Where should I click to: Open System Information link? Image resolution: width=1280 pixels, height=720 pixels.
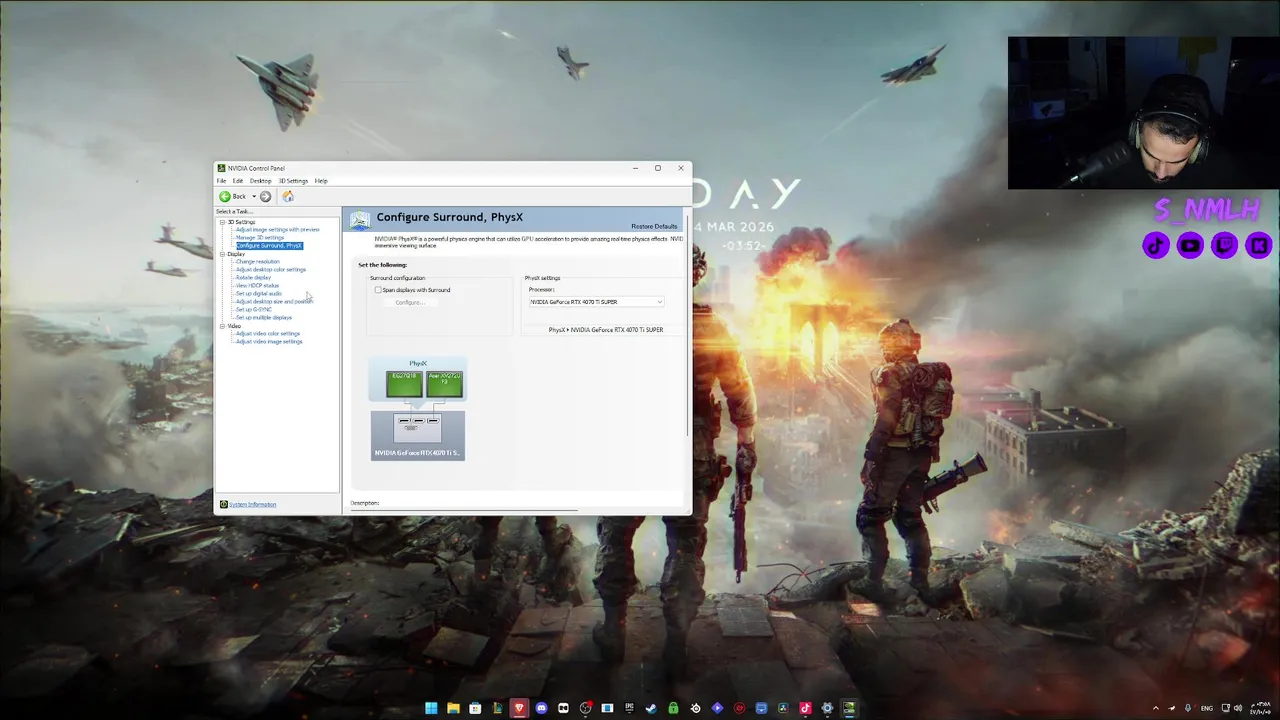coord(252,504)
